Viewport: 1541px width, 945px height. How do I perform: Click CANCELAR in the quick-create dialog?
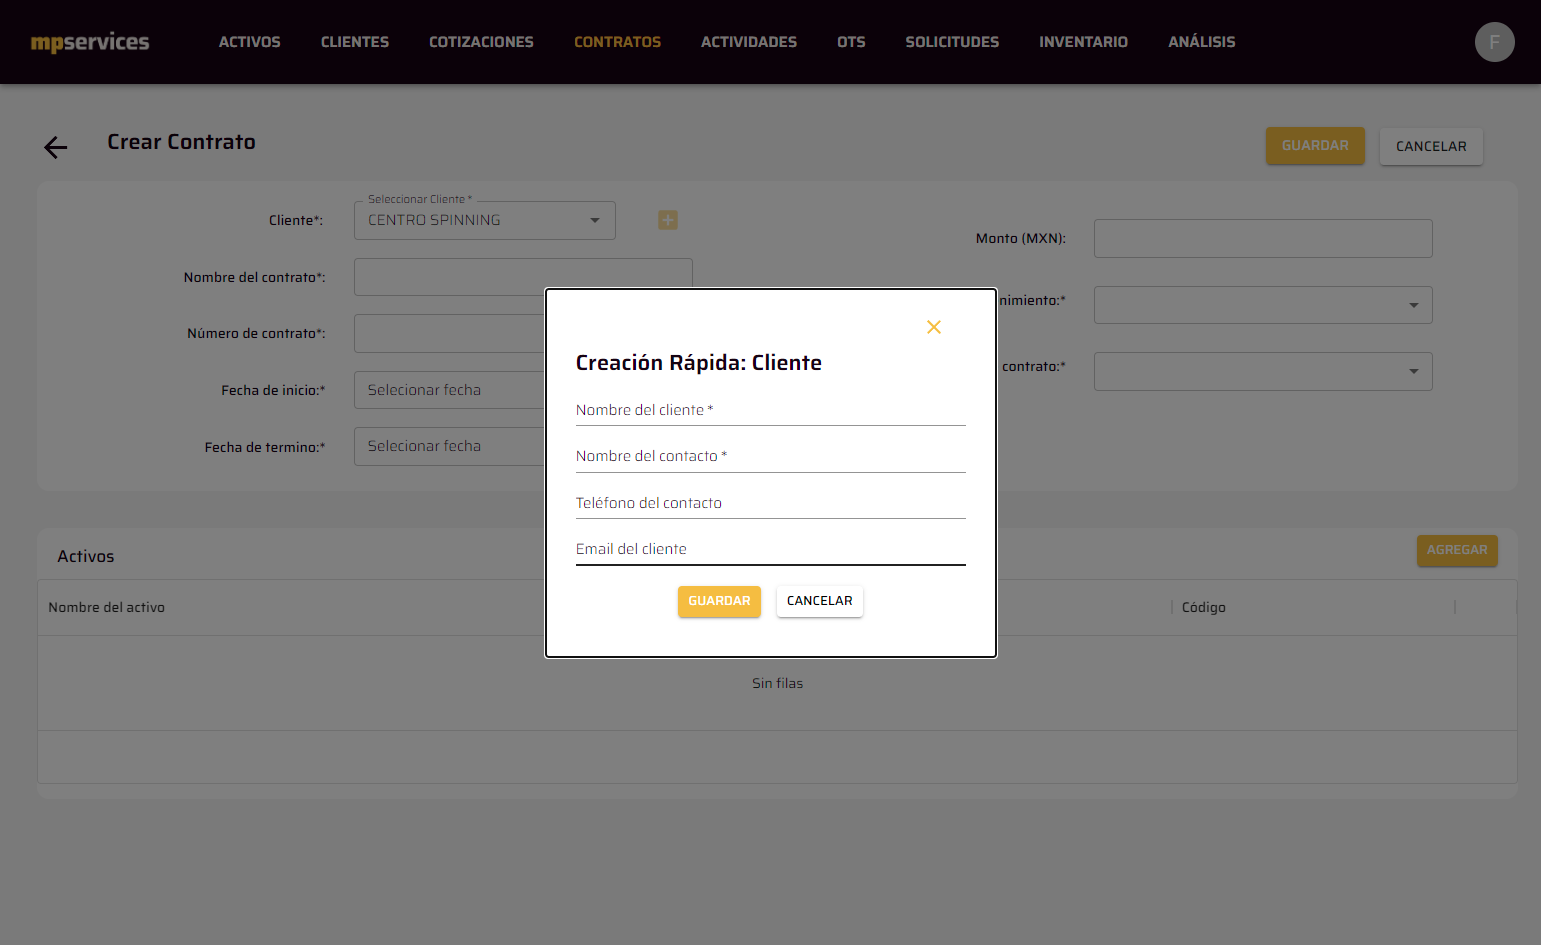point(820,601)
